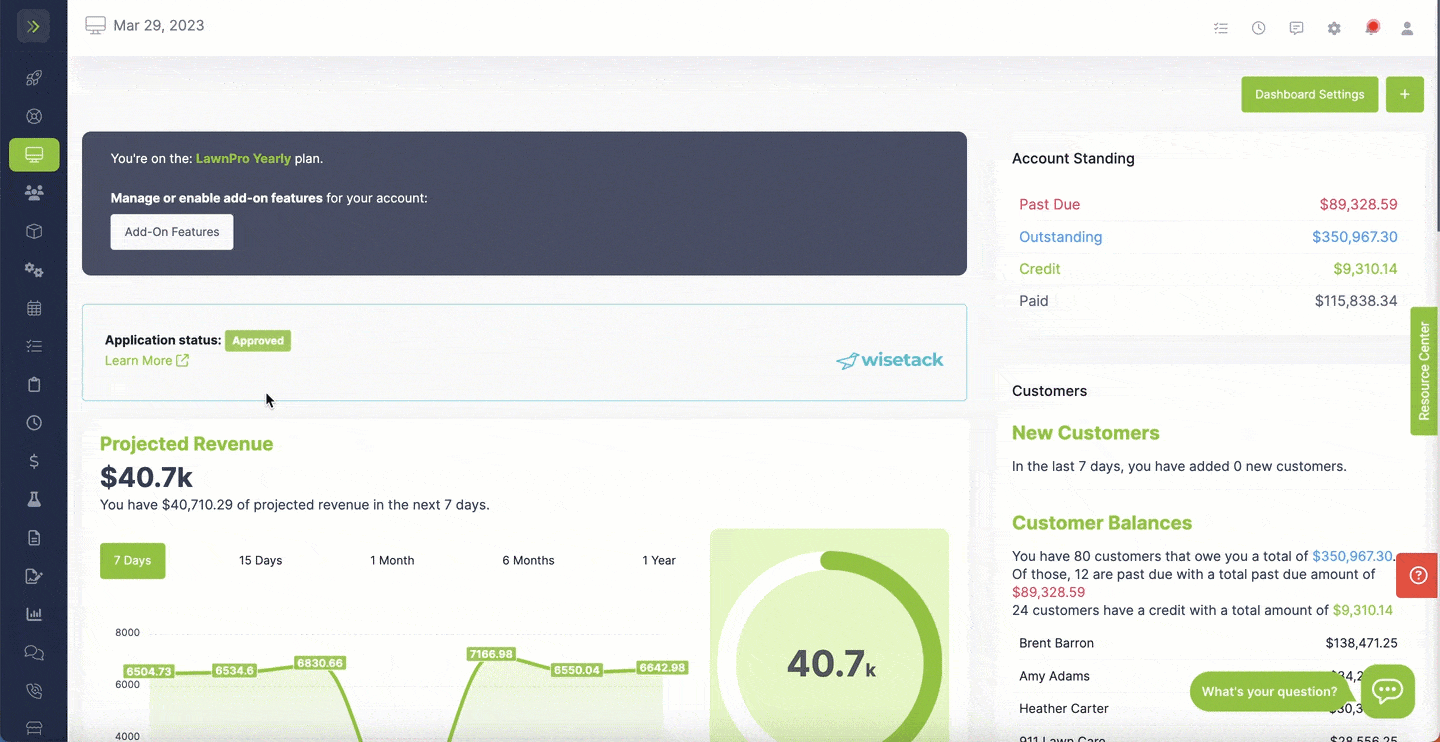This screenshot has height=742, width=1440.
Task: Select the highlighted dashboard monitor icon in sidebar
Action: pos(34,155)
